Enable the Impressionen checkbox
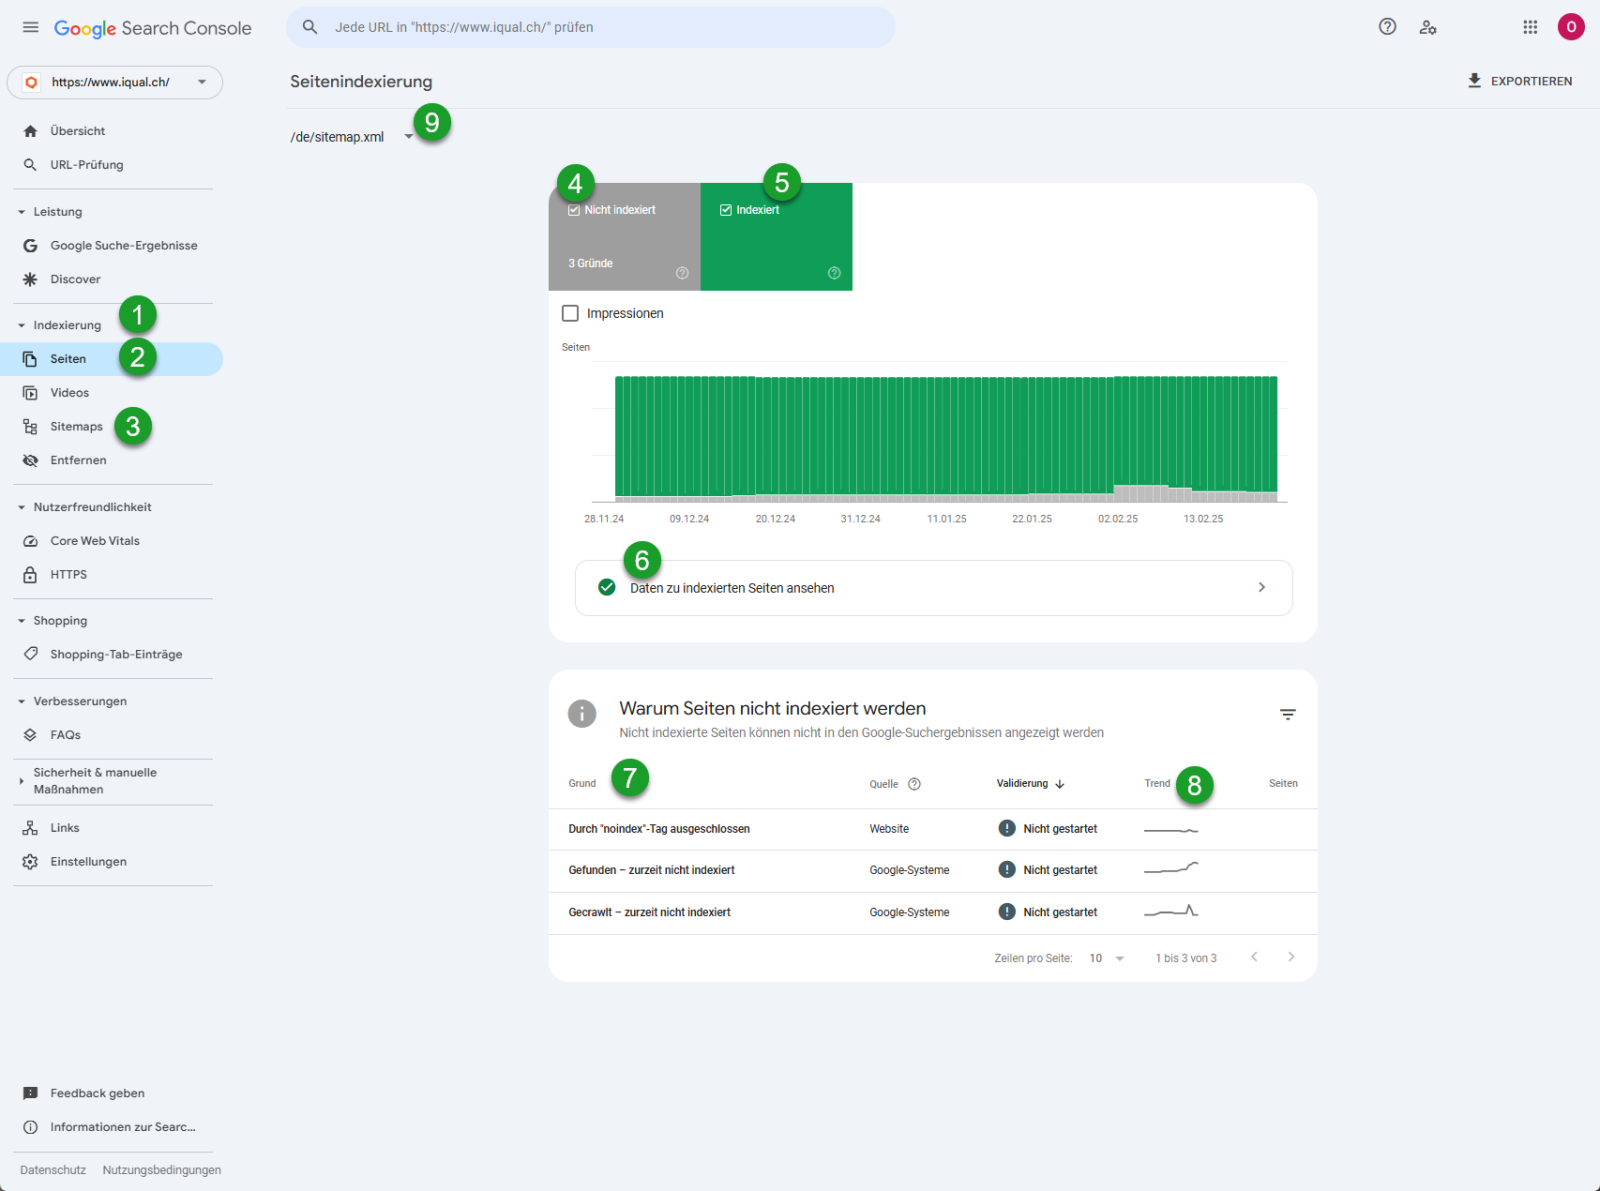The height and width of the screenshot is (1191, 1600). pos(570,313)
